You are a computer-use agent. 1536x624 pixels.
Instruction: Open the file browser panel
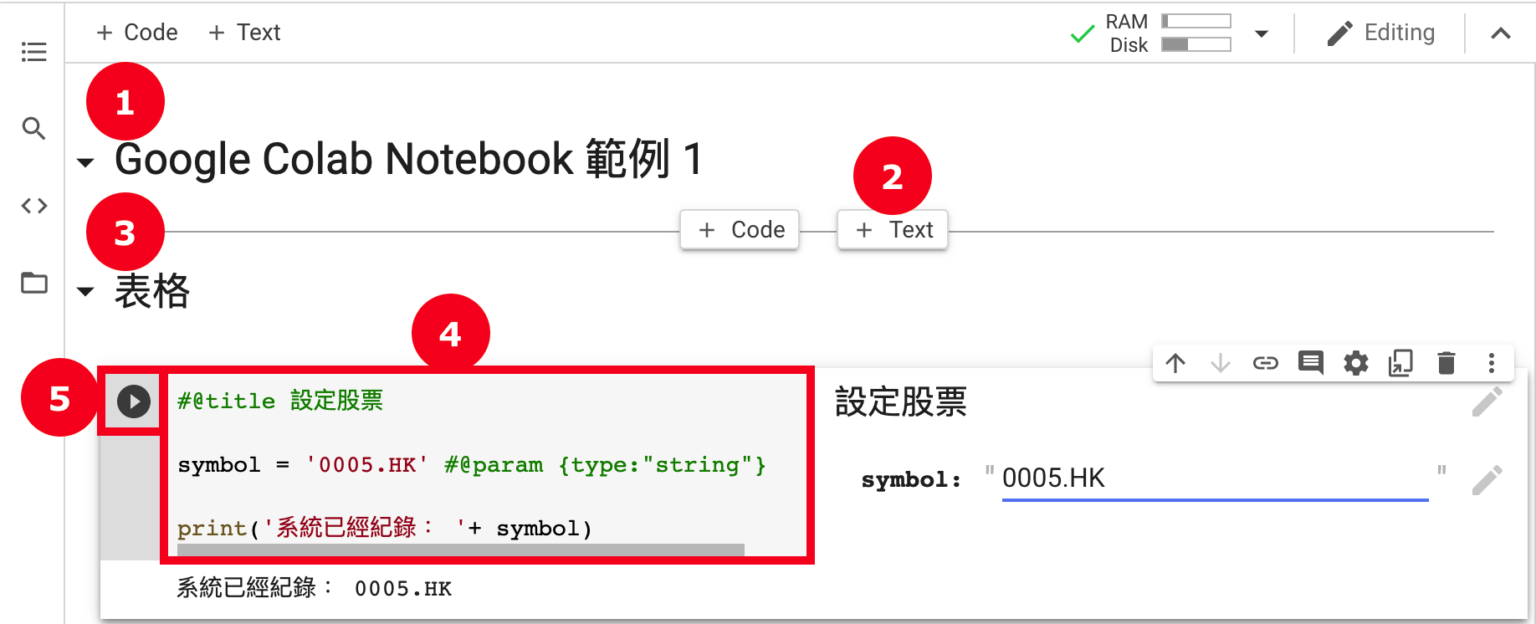point(33,283)
